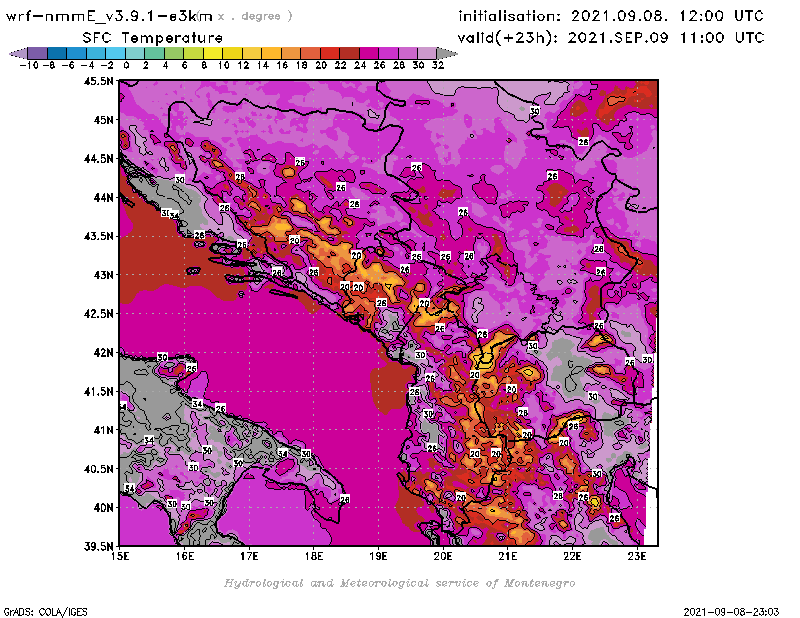Click the legend swatch between 30 and 32
This screenshot has height=618, width=800.
pos(428,53)
